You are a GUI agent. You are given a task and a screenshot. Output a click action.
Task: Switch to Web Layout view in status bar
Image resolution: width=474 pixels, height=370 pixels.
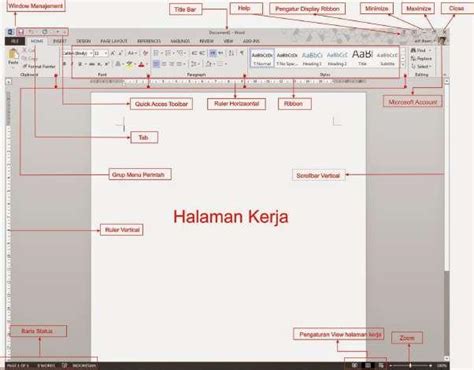tap(381, 366)
